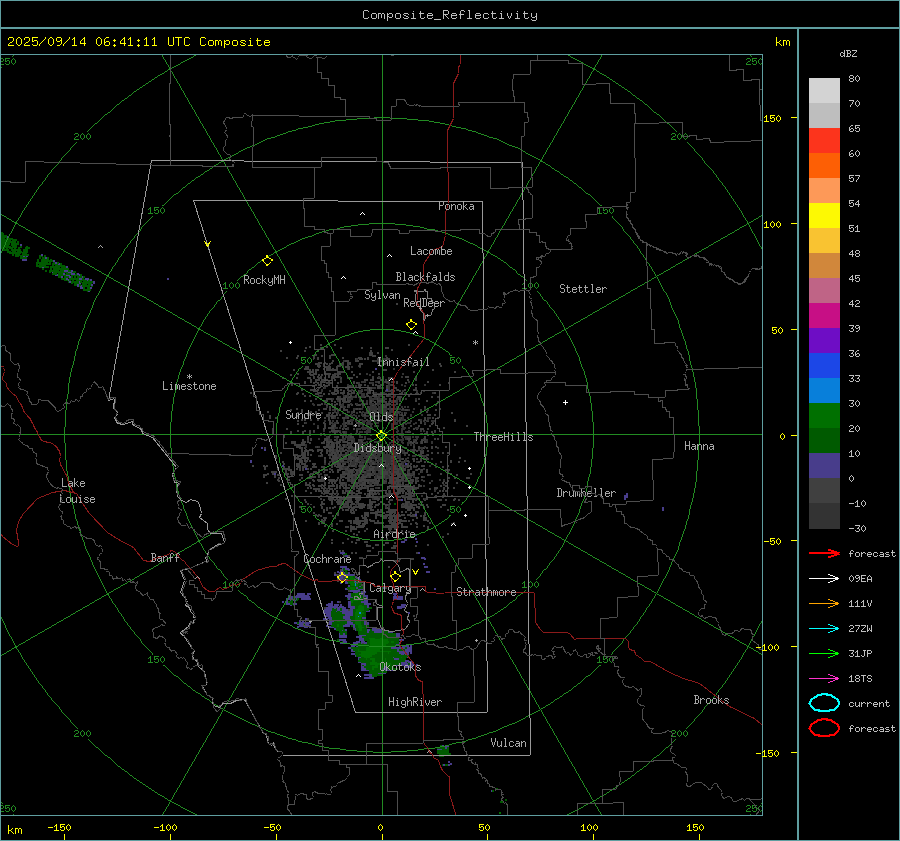Select the magenta 42–39 dBZ color band
Viewport: 900px width, 841px height.
[x=824, y=316]
